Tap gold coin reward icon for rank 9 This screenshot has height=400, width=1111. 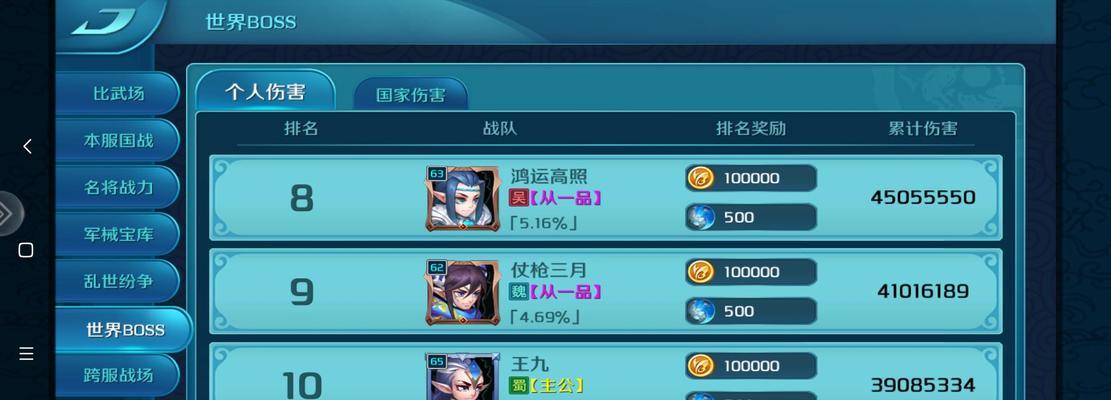(x=700, y=272)
